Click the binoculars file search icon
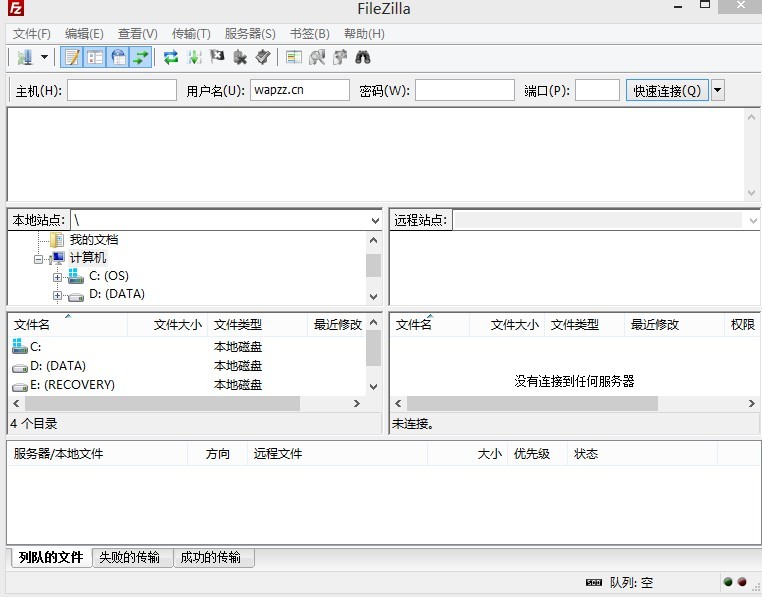This screenshot has height=597, width=762. 363,57
